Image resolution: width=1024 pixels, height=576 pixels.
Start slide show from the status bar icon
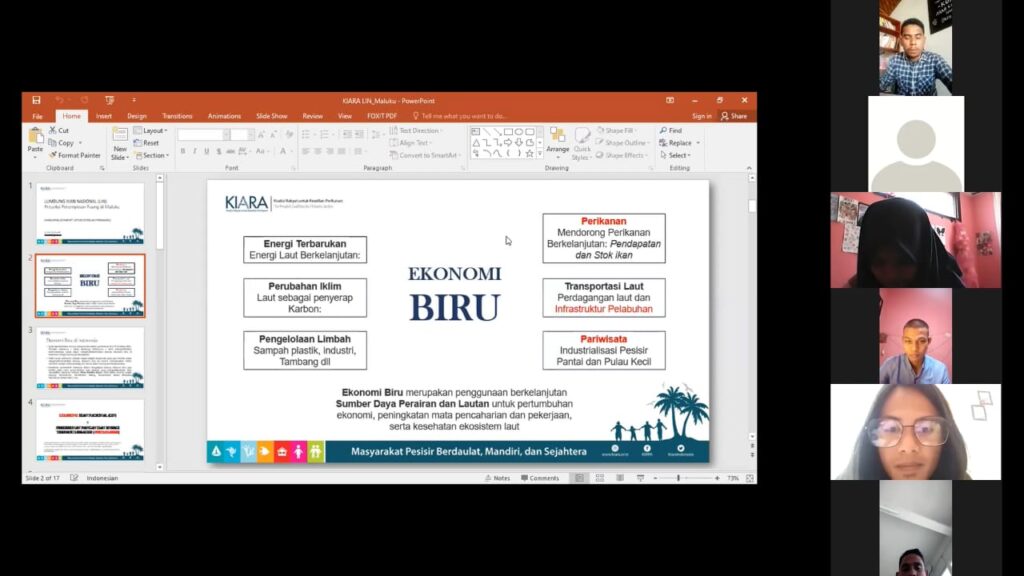(640, 478)
